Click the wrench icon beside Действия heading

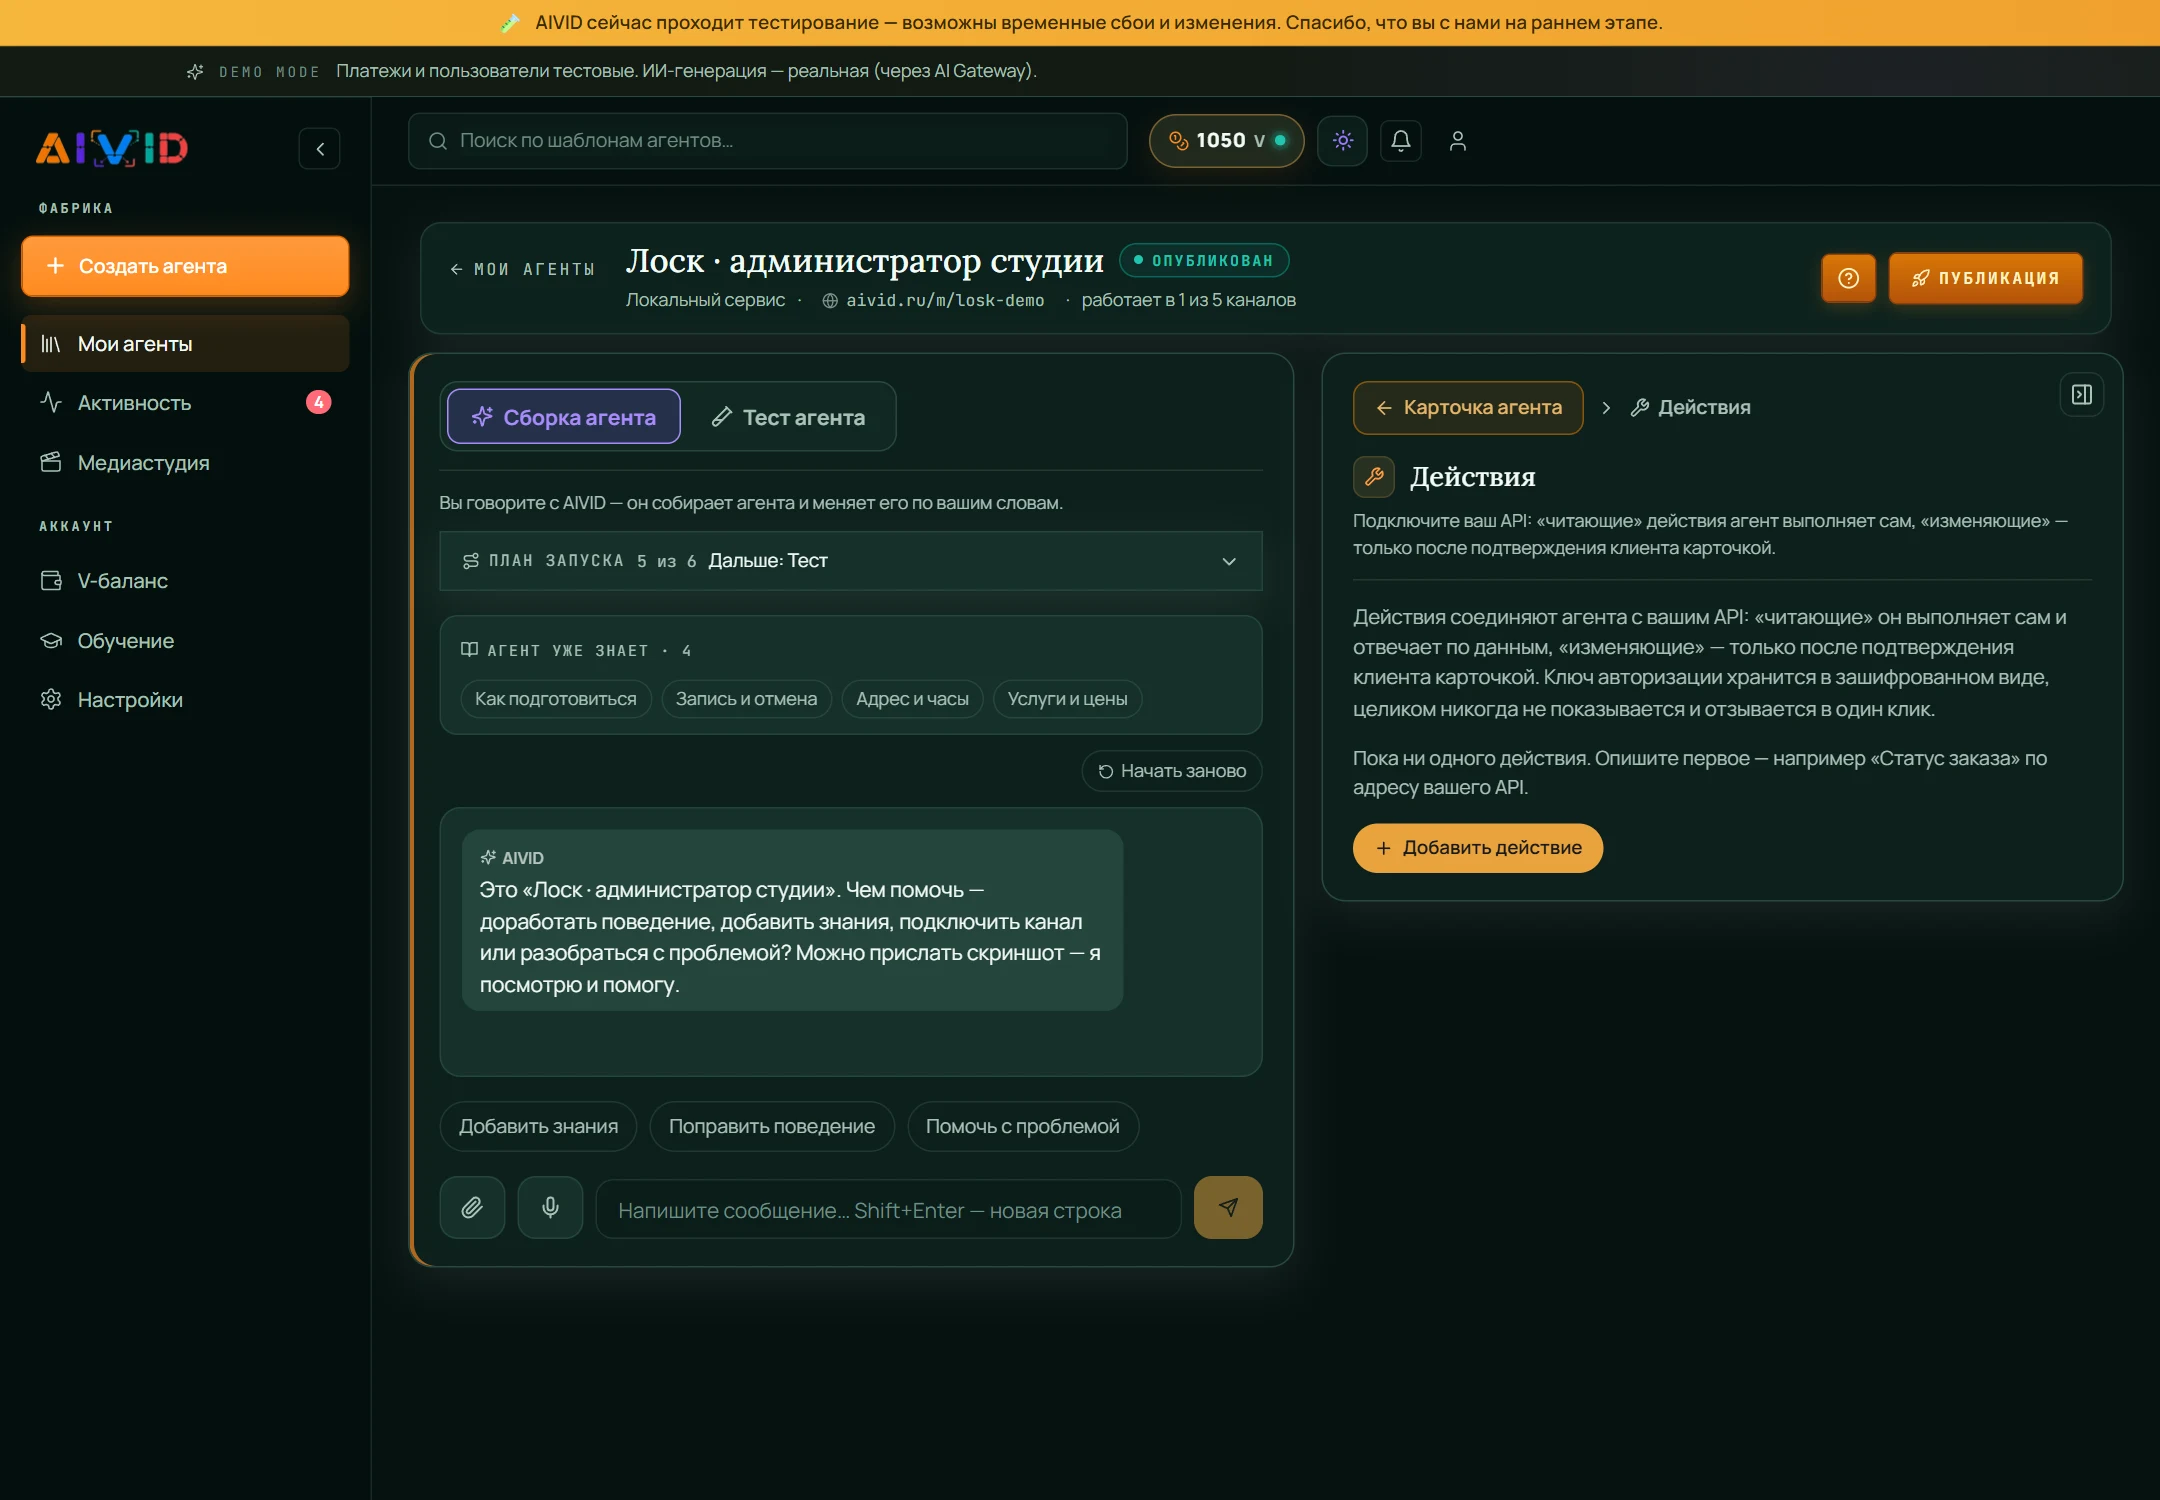click(x=1374, y=477)
